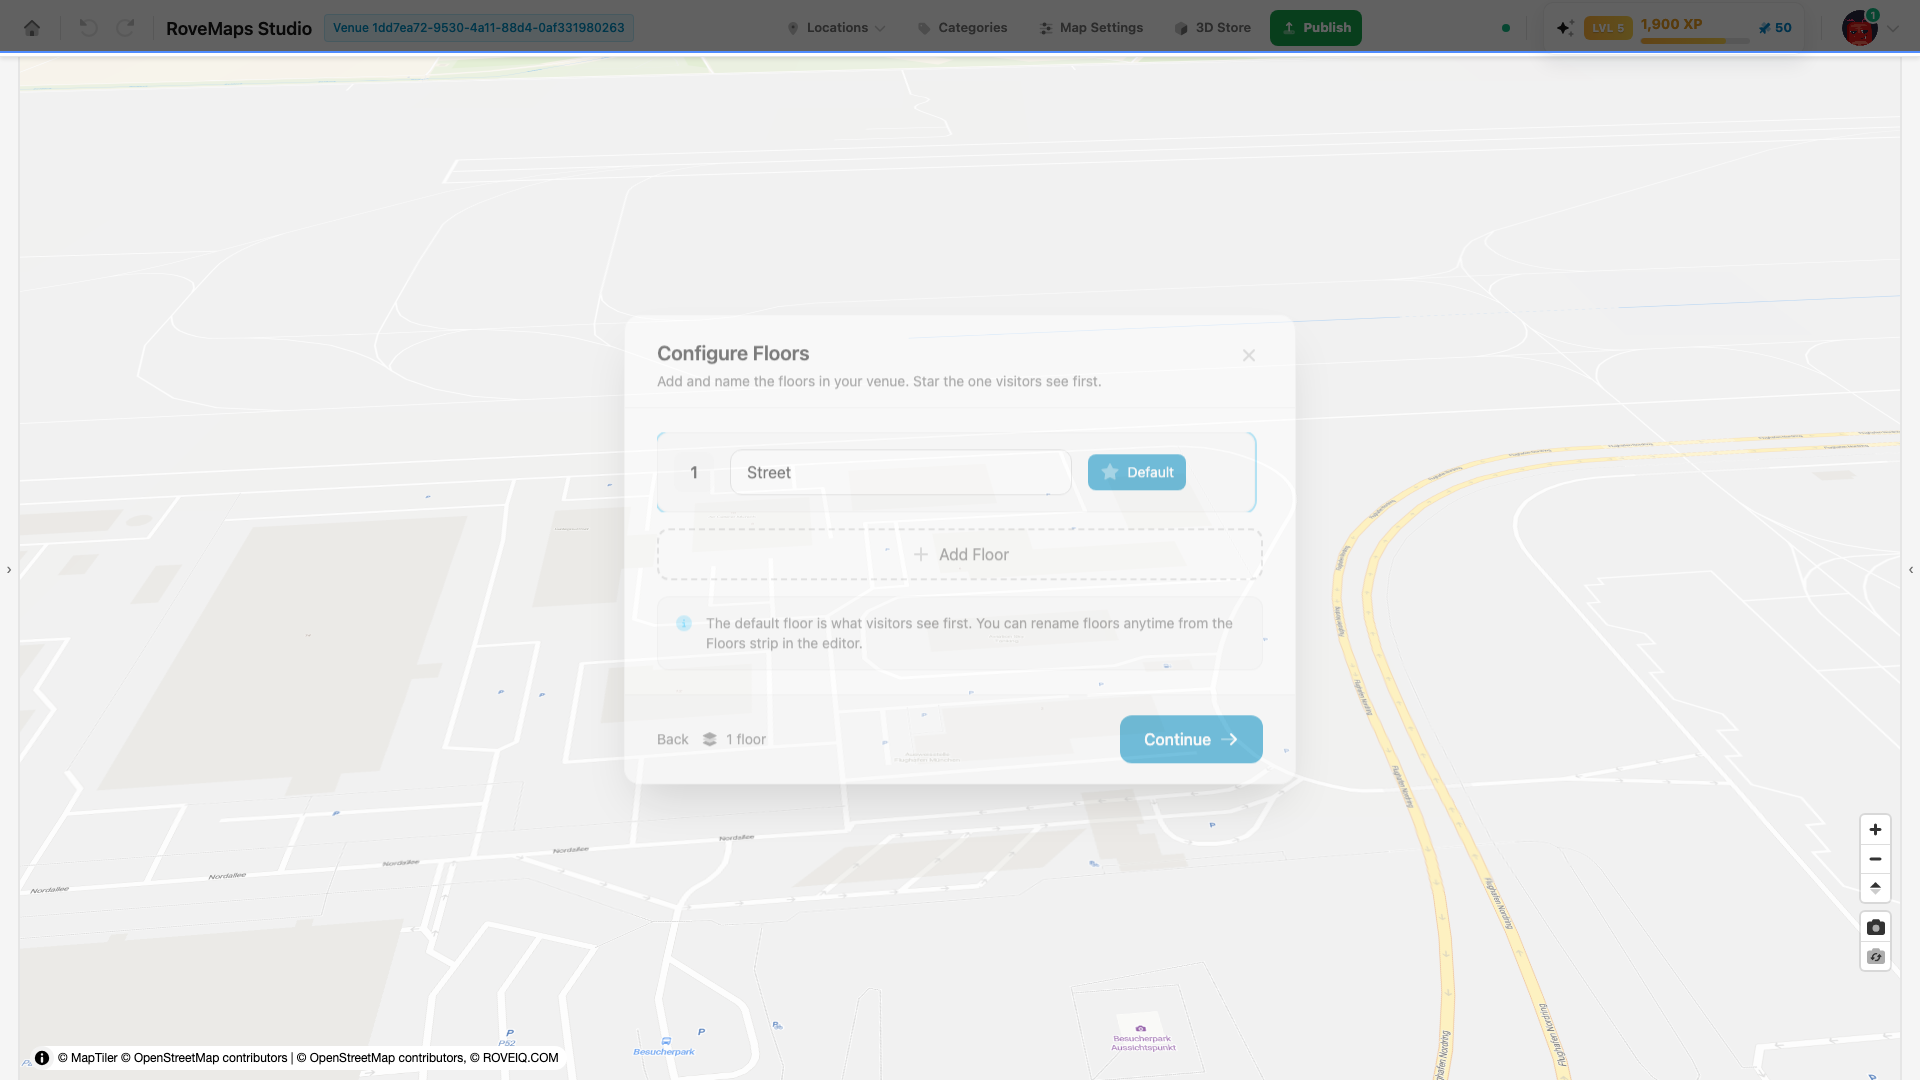This screenshot has width=1920, height=1080.
Task: Click the AI sparkle icon near level badge
Action: click(x=1564, y=28)
